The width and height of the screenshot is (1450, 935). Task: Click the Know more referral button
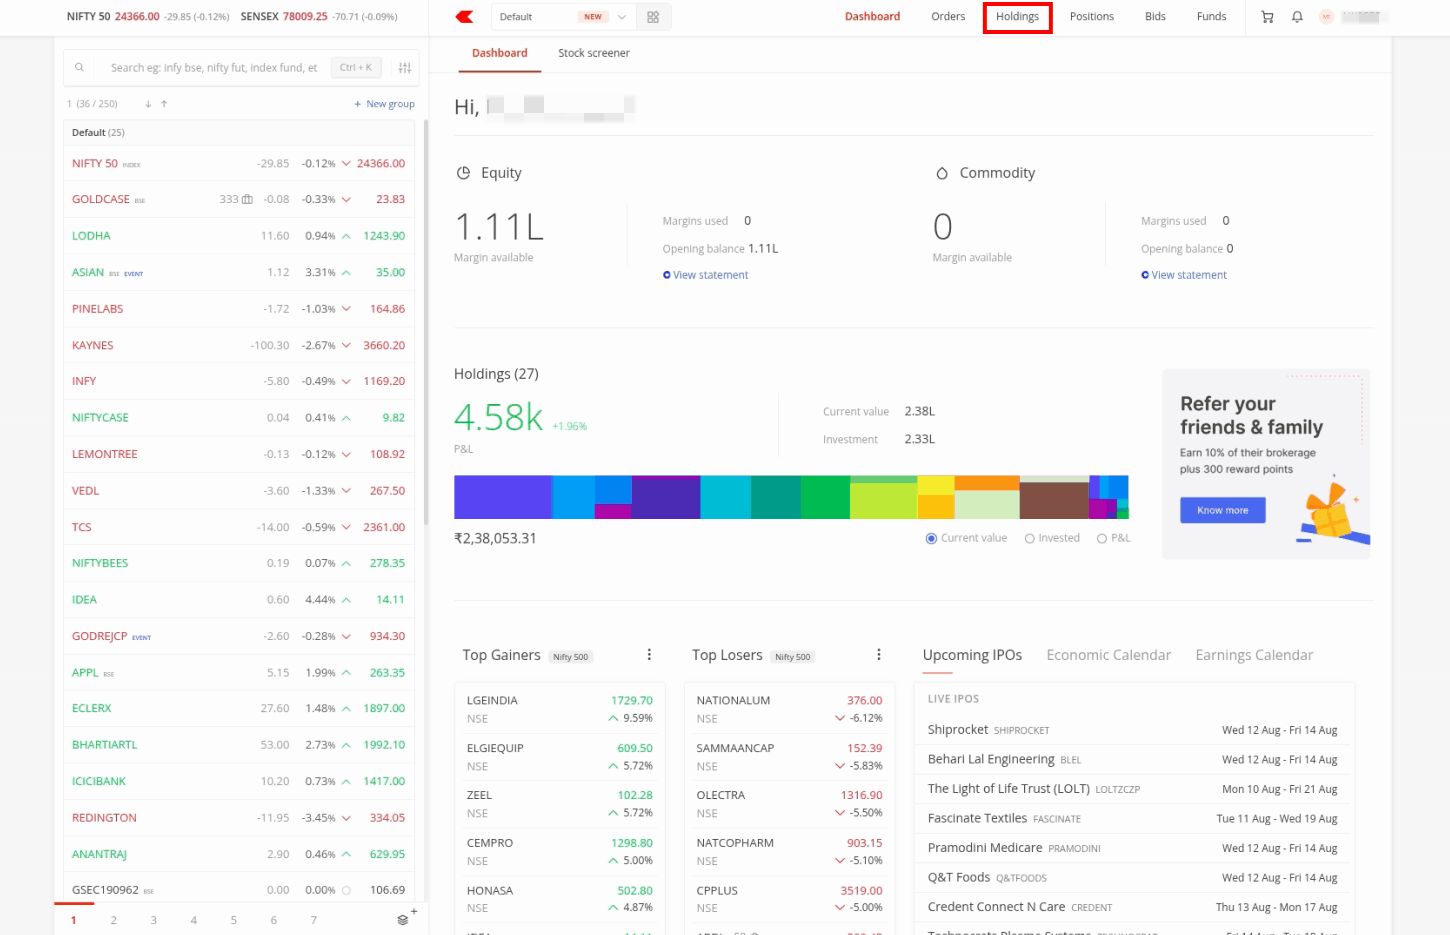coord(1222,510)
